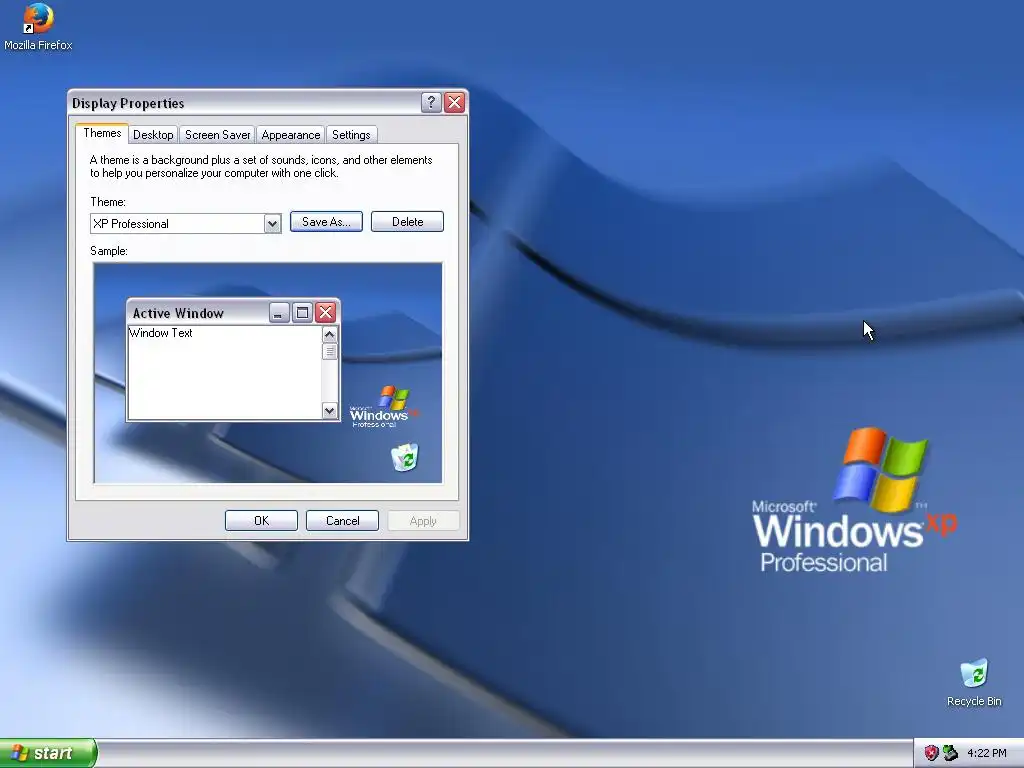Click the XP Professional theme combo box
Image resolution: width=1024 pixels, height=768 pixels.
185,223
